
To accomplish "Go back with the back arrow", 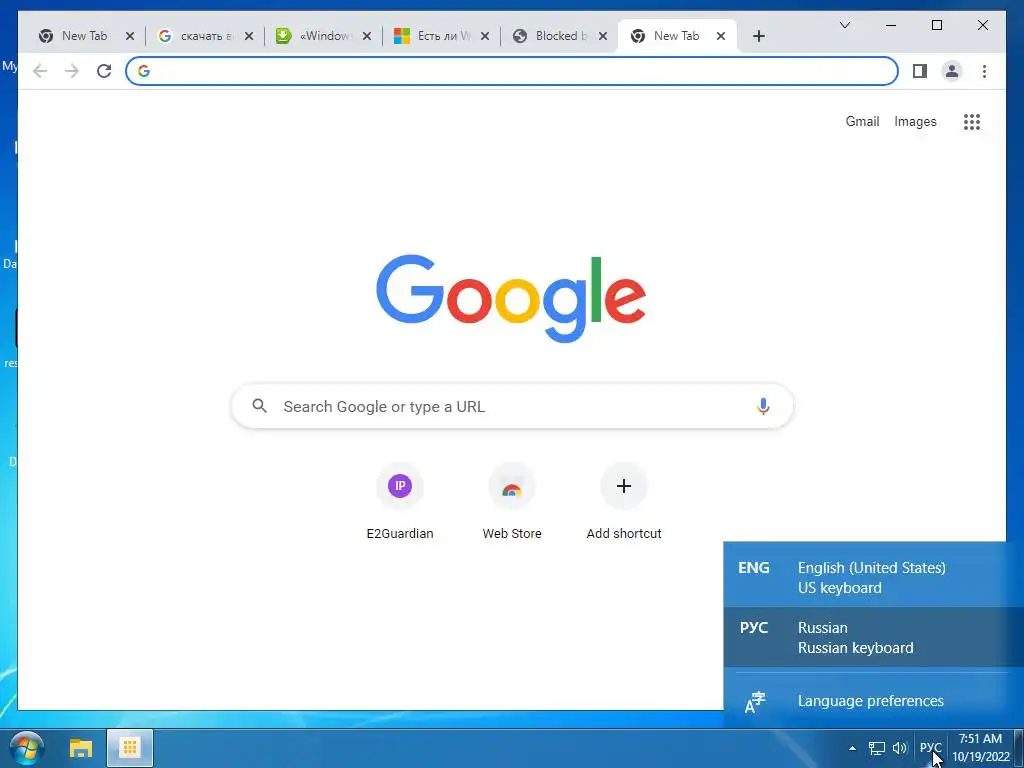I will 40,71.
